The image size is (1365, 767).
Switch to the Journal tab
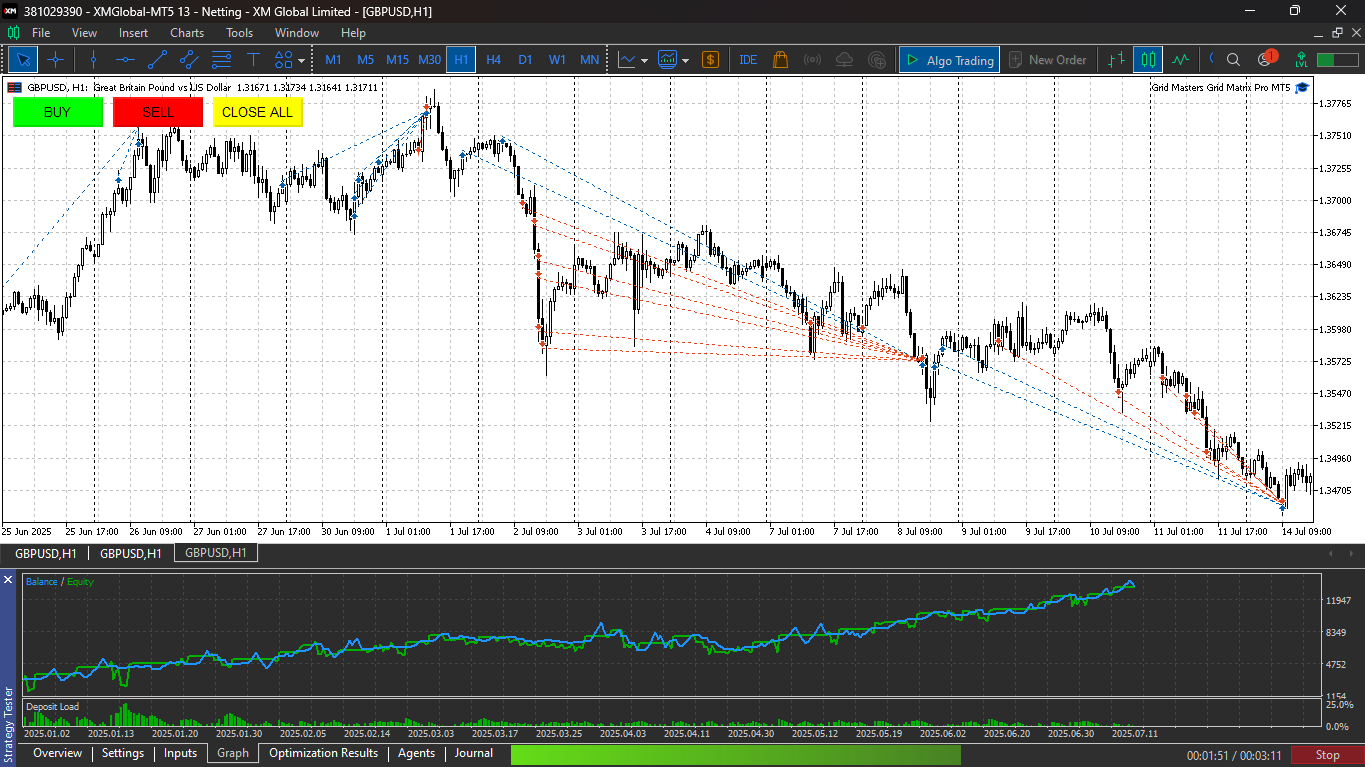tap(473, 753)
